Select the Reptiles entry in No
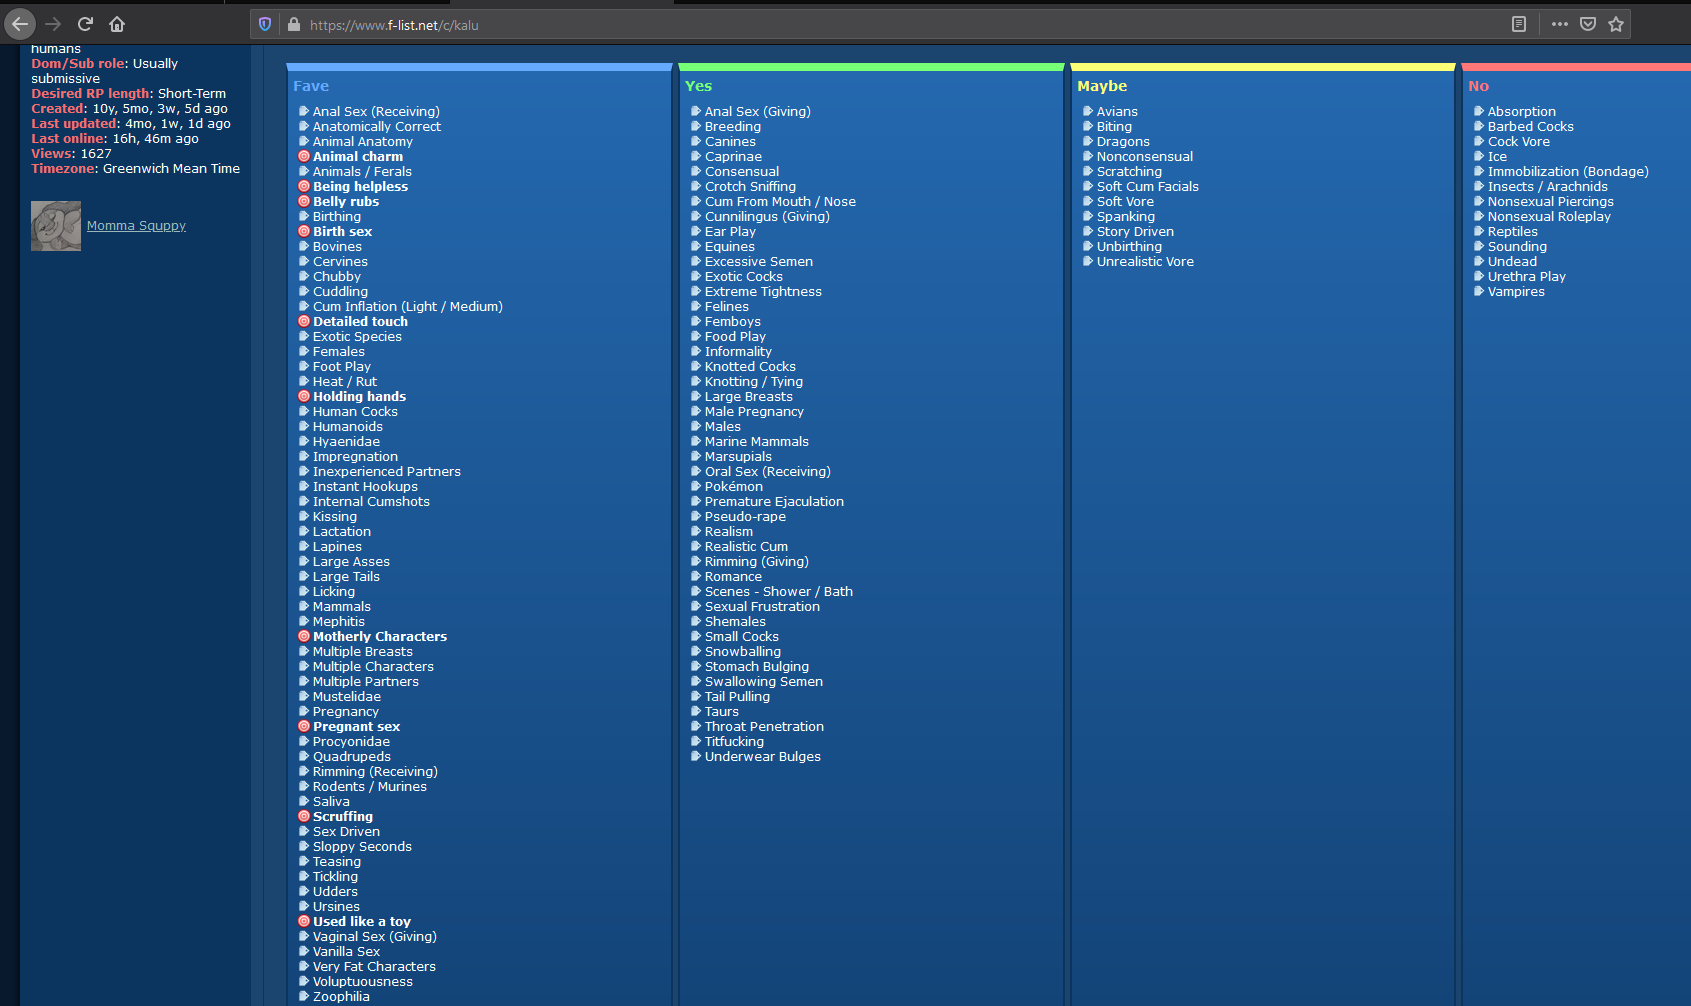 click(x=1513, y=231)
